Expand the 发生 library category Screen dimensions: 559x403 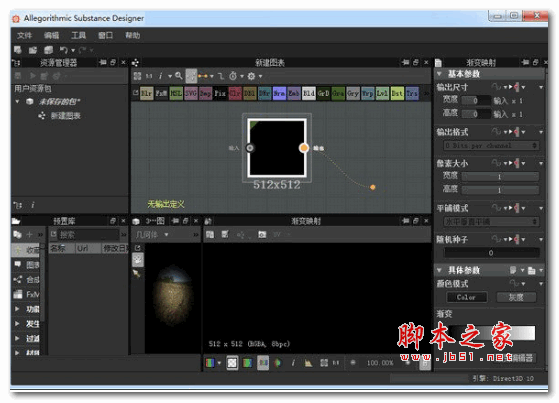pyautogui.click(x=17, y=323)
